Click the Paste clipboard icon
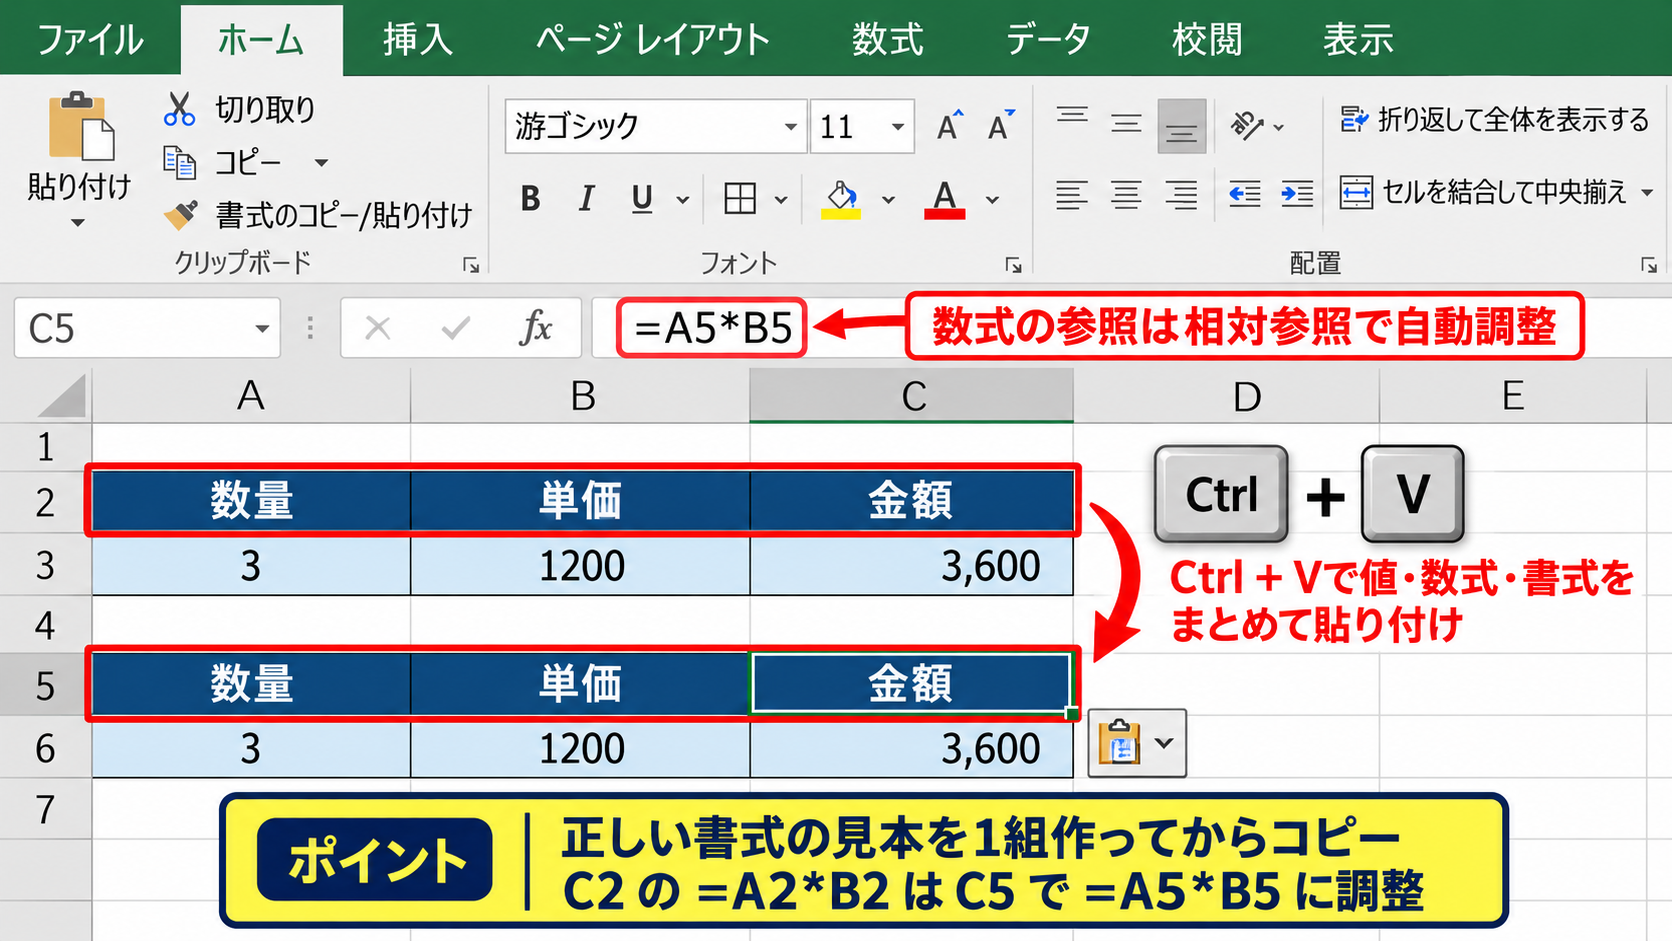 81,126
